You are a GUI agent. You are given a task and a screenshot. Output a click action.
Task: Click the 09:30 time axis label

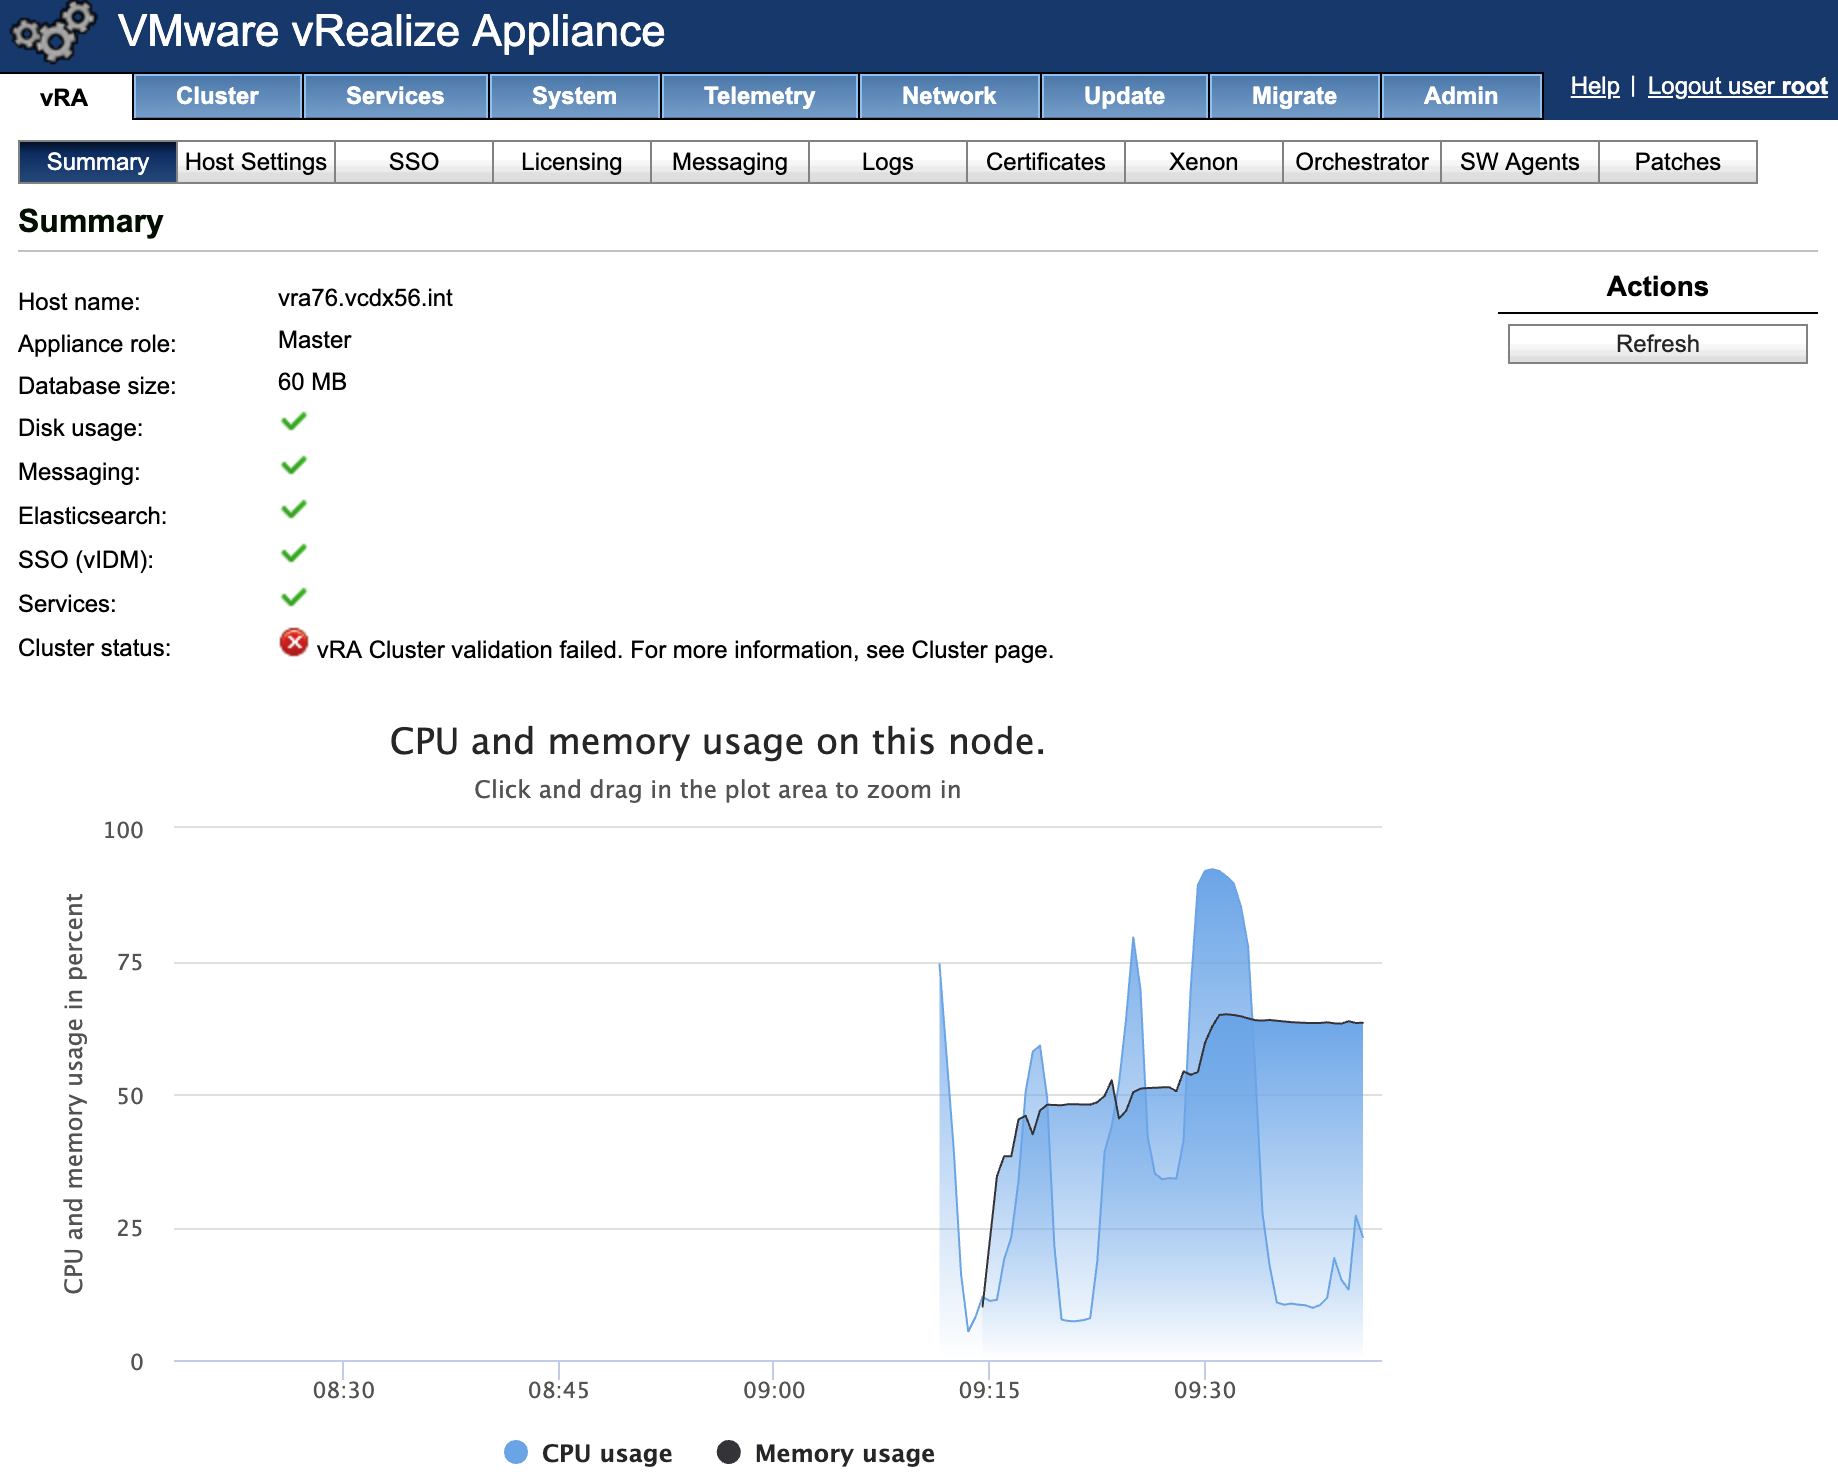1205,1390
